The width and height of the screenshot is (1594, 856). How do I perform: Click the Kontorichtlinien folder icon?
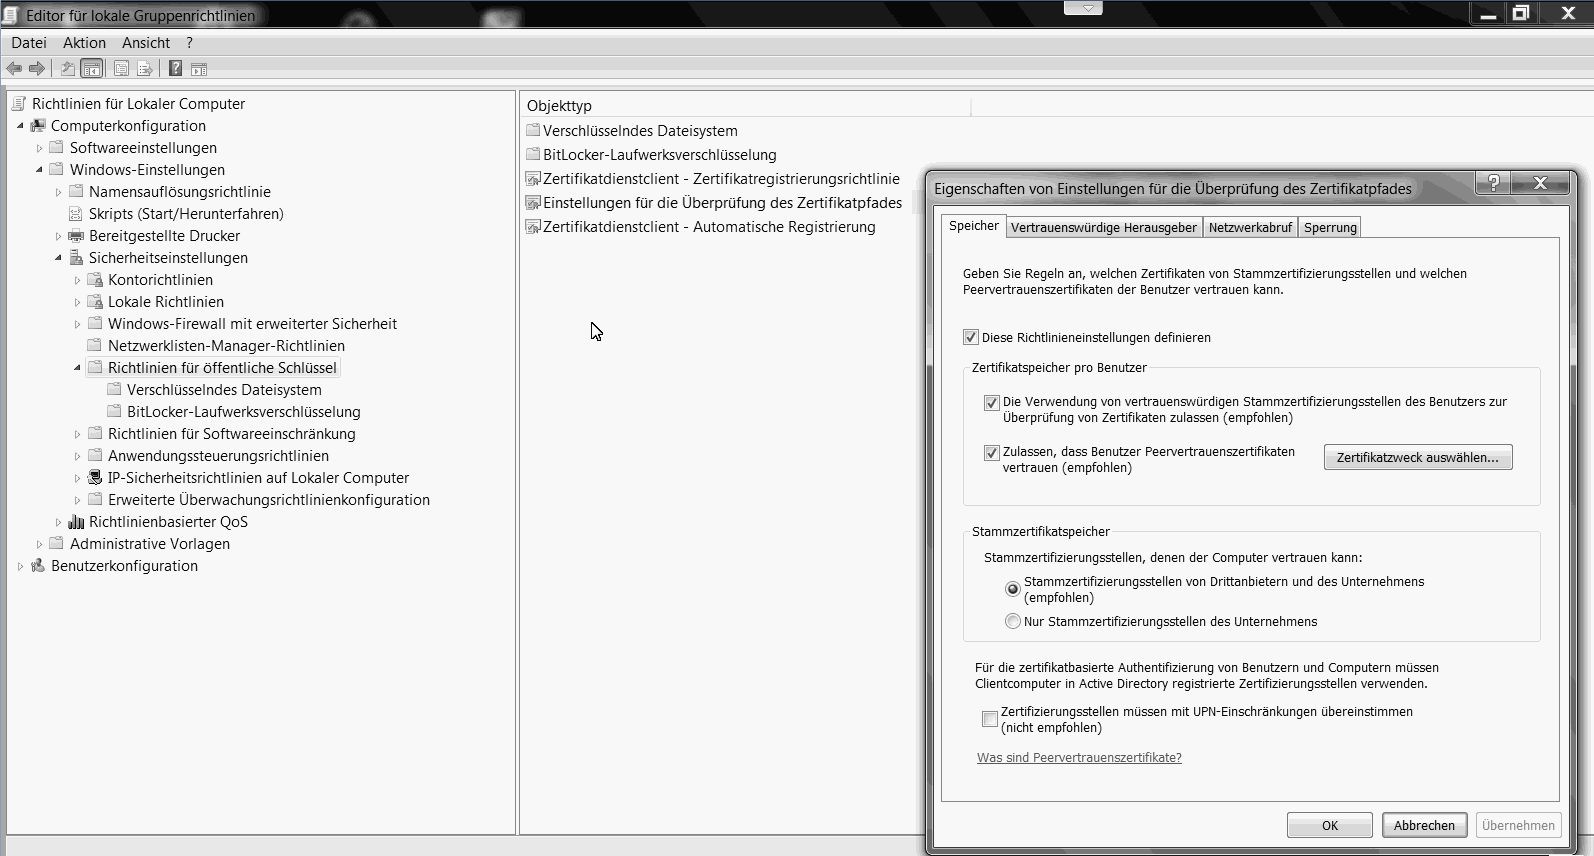point(95,280)
